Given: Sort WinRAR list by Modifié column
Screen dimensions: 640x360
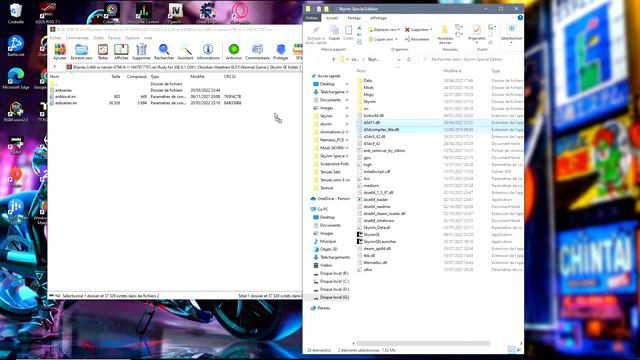Looking at the screenshot, I should (x=197, y=76).
